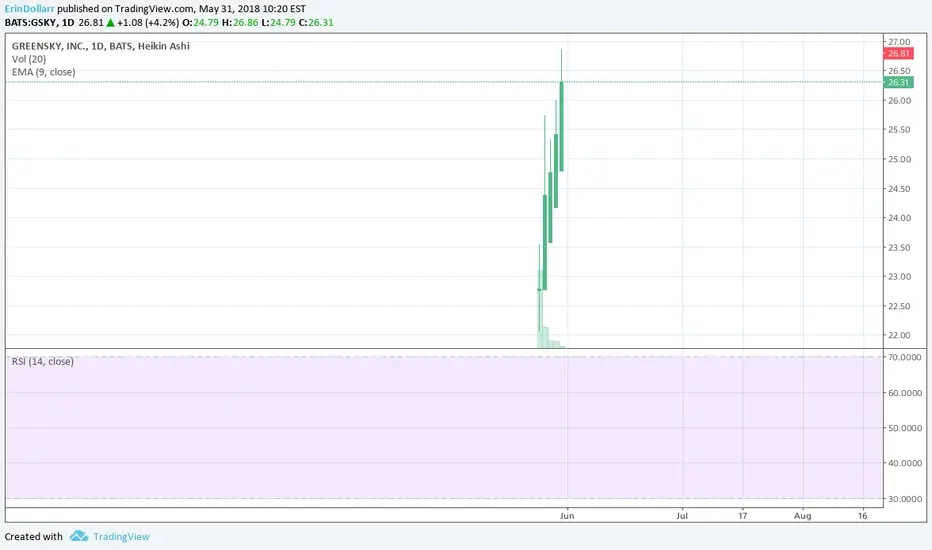Click the green up-arrow change indicator
The height and width of the screenshot is (550, 932).
(110, 23)
